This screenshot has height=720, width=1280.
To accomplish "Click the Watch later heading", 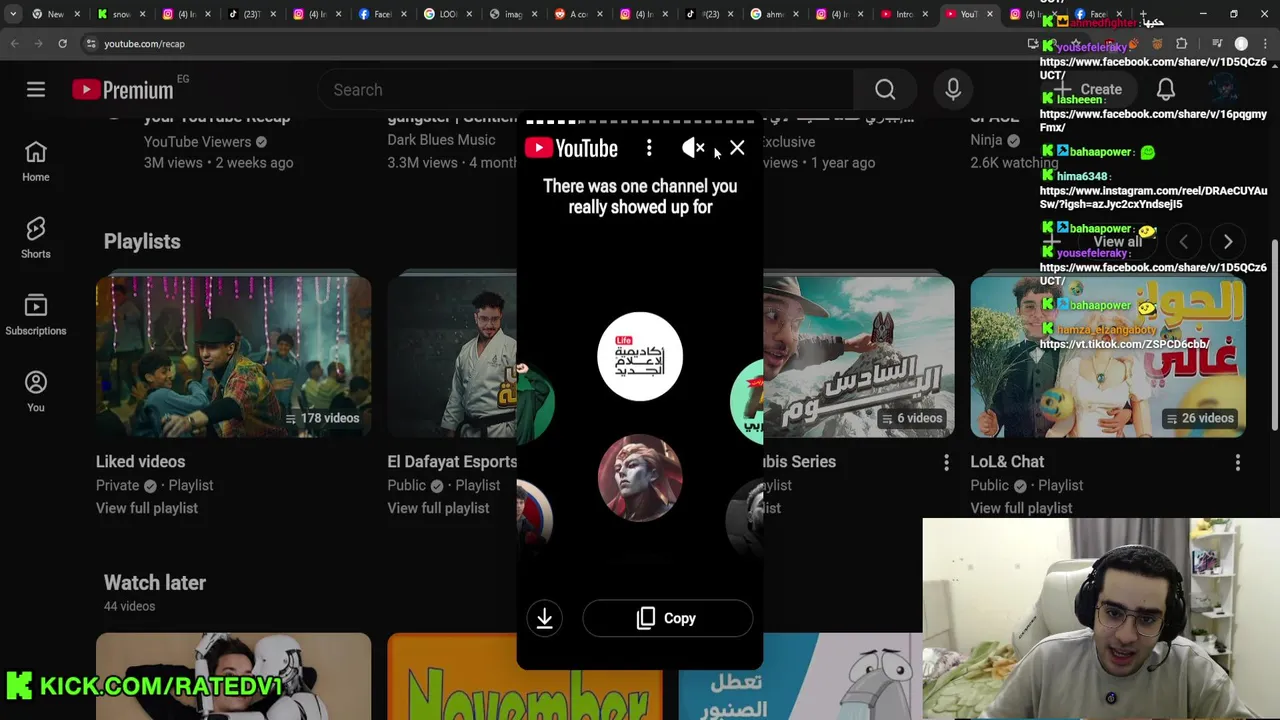I will [155, 583].
